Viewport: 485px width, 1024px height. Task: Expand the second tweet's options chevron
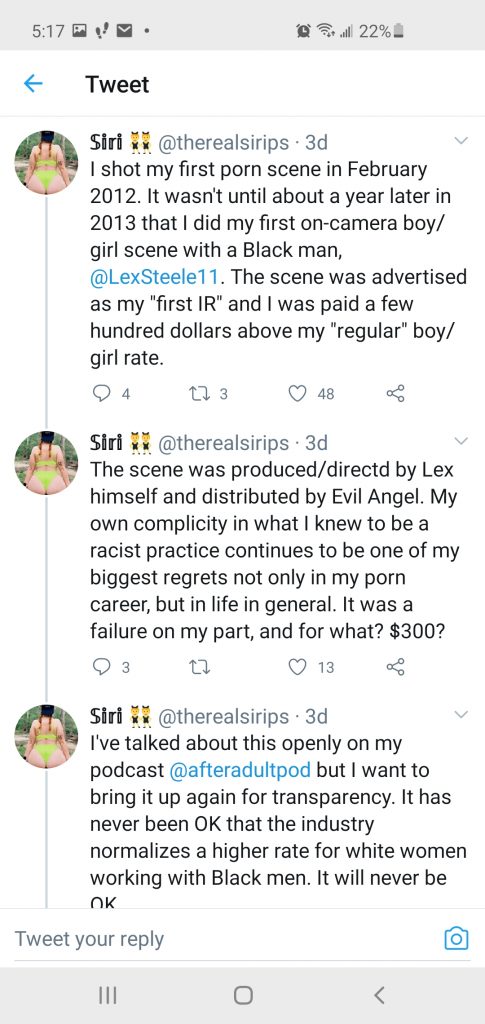click(x=461, y=442)
